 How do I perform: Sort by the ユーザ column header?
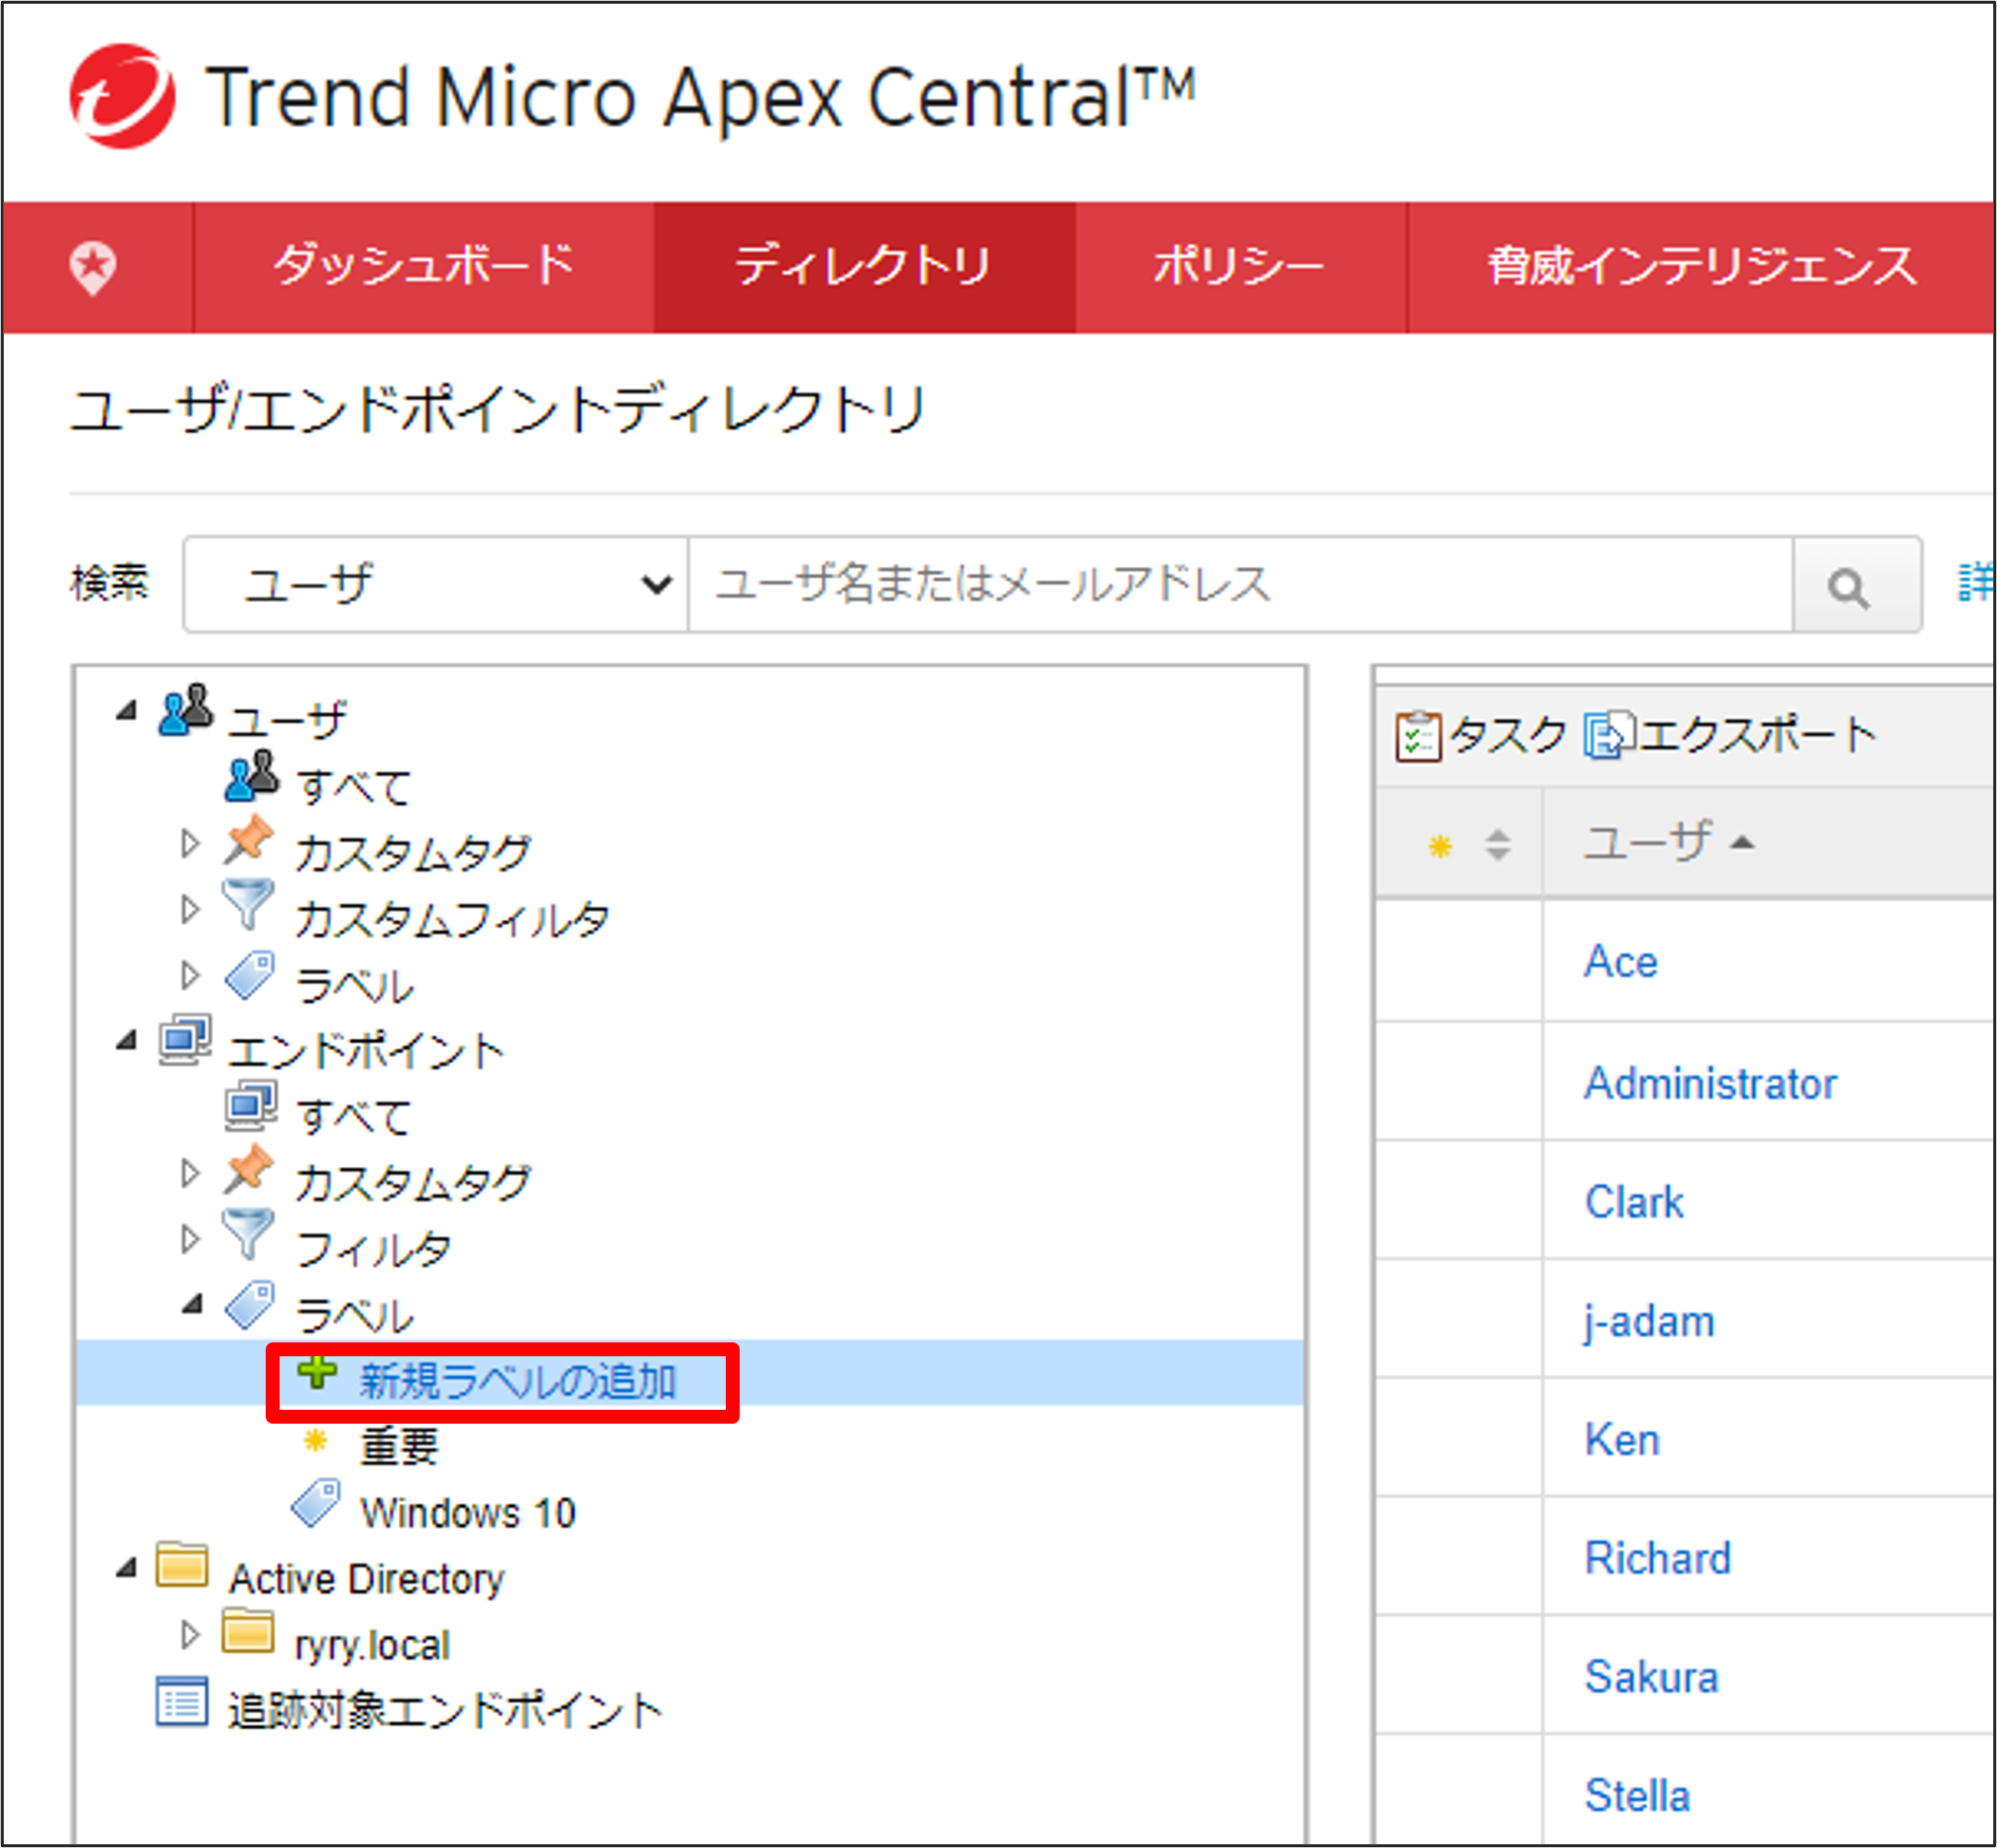1648,842
